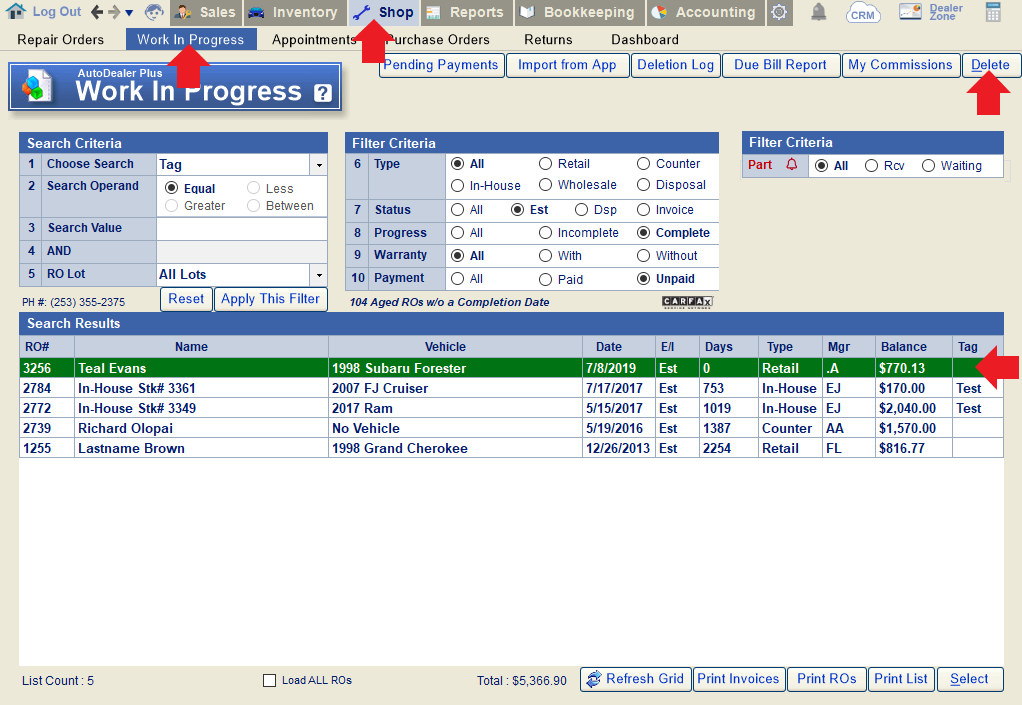Open the settings gear icon
Screen dimensions: 1022x705
point(779,12)
